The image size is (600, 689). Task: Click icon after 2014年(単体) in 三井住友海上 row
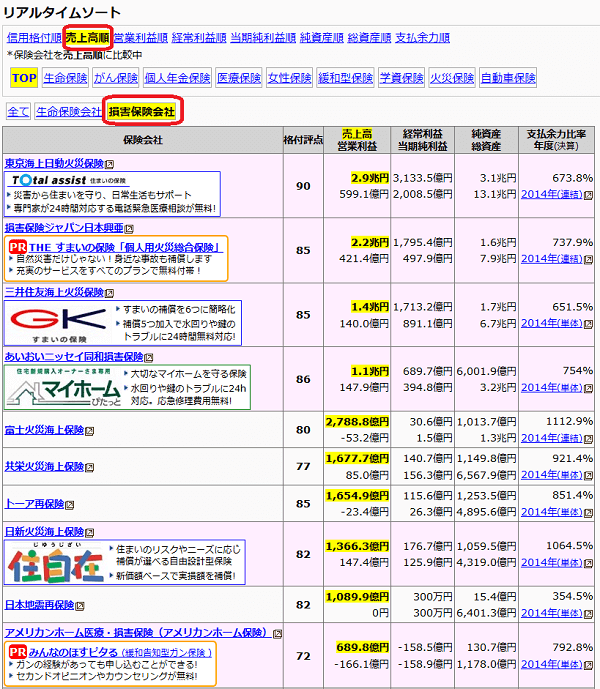(x=588, y=324)
